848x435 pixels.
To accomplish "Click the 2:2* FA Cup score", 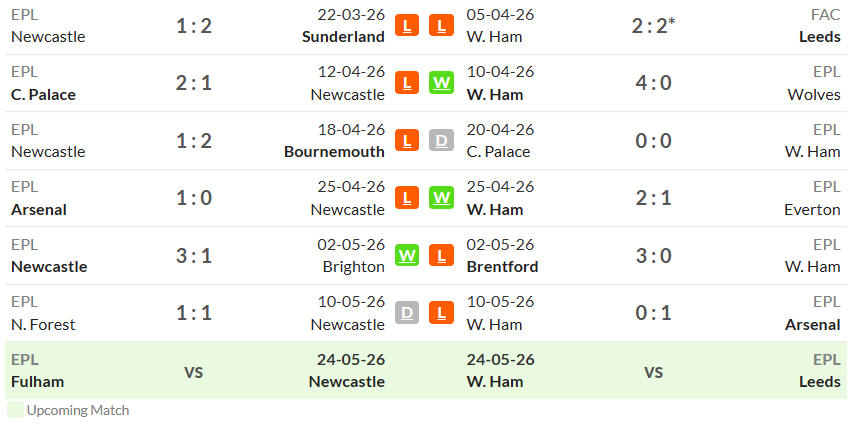I will [x=653, y=25].
